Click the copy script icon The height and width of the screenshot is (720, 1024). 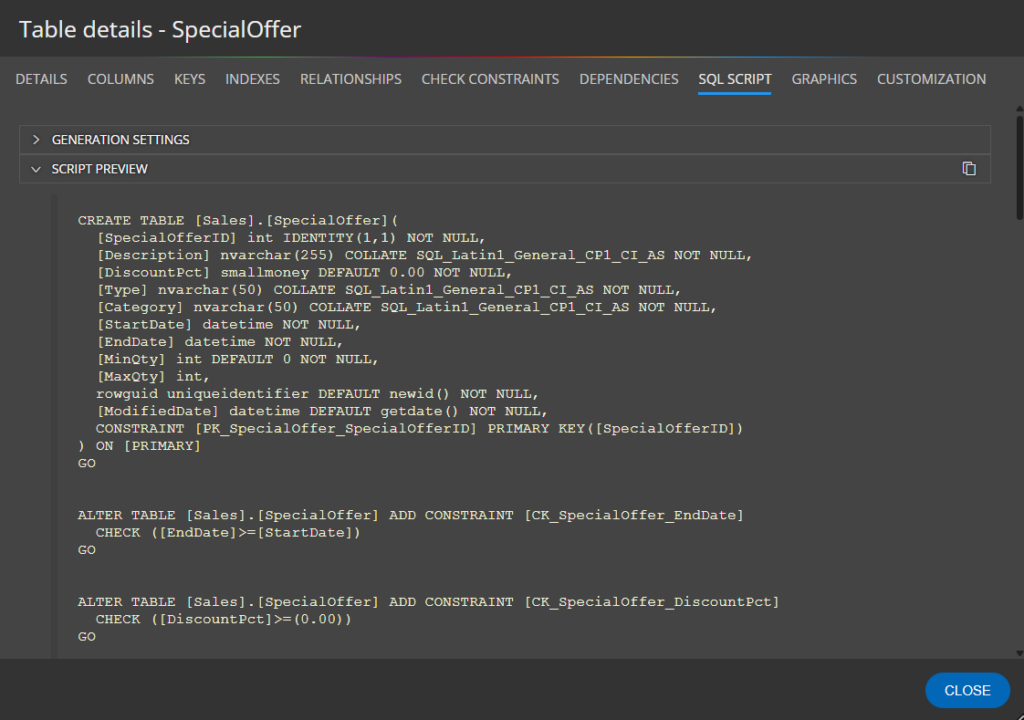tap(968, 169)
